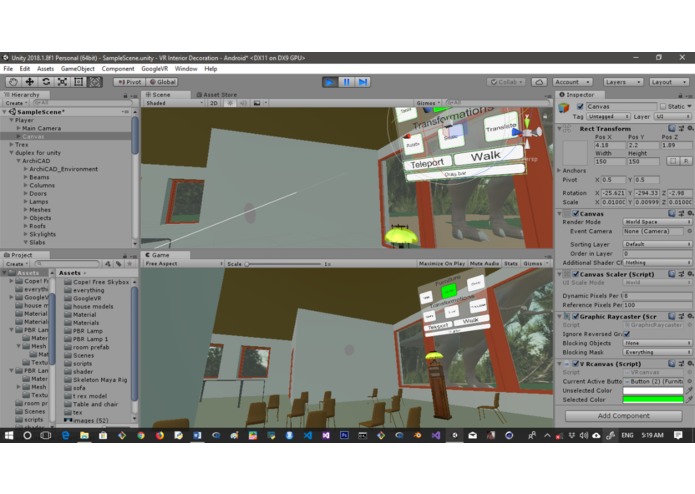
Task: Click the Pause button
Action: [x=346, y=82]
